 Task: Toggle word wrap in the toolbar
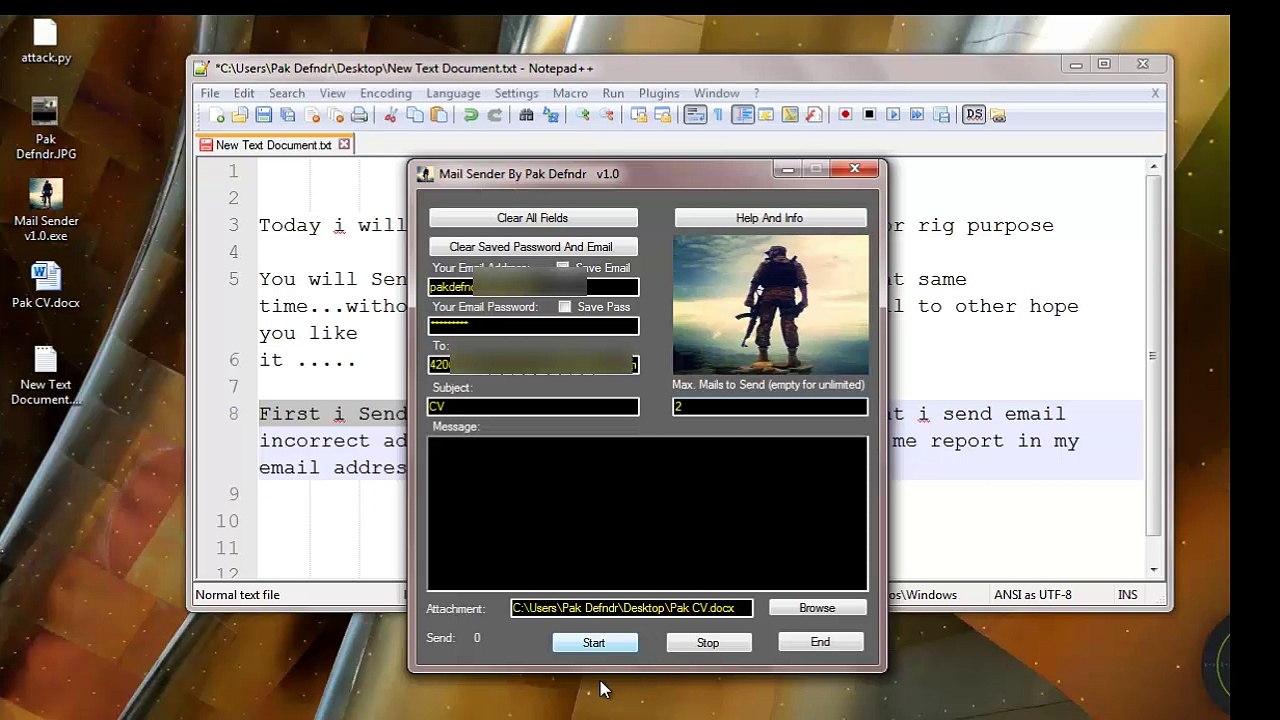[694, 115]
